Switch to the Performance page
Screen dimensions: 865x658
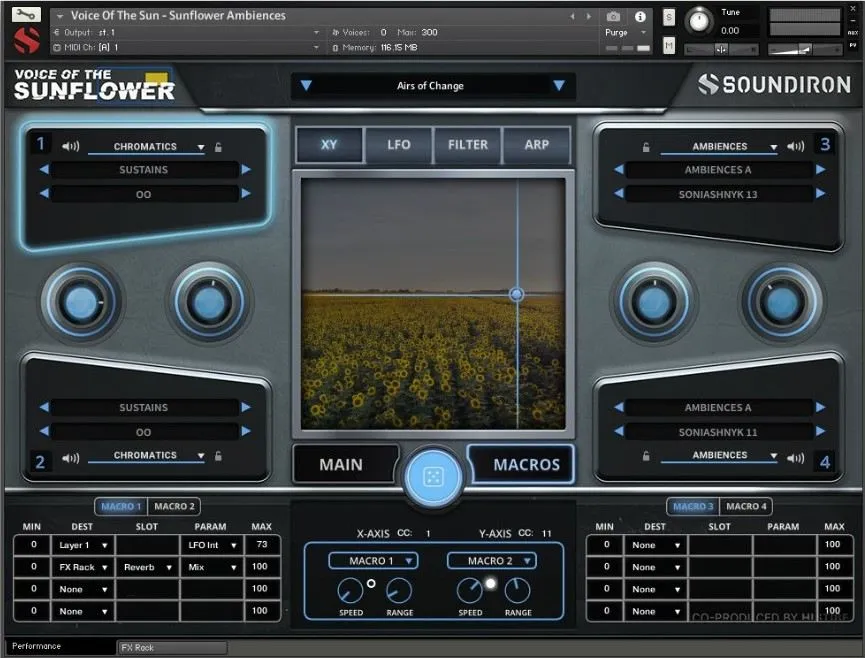tap(60, 646)
